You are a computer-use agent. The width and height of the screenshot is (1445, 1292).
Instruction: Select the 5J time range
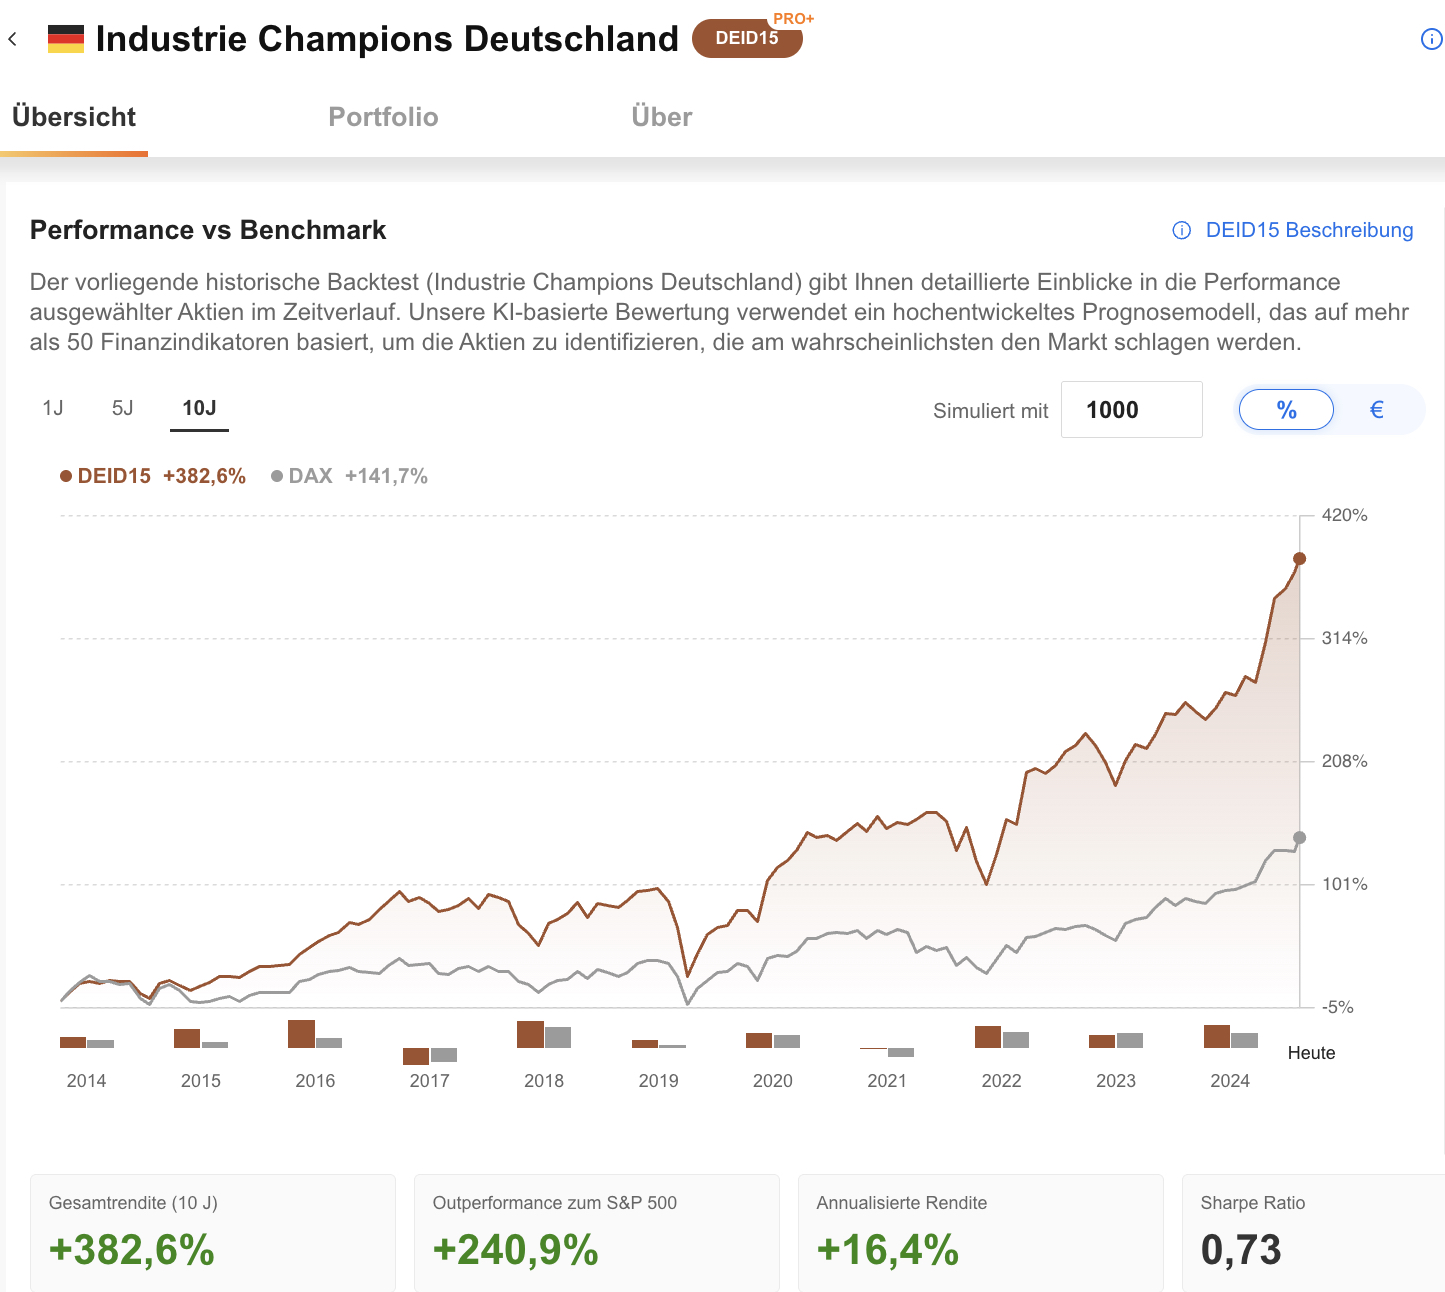(x=122, y=408)
